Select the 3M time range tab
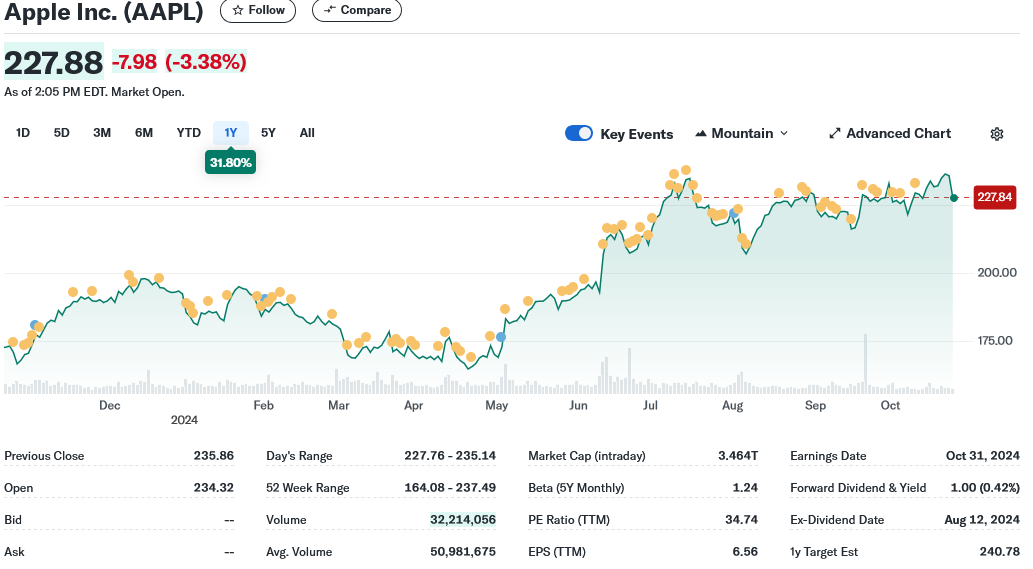1033x569 pixels. (101, 133)
